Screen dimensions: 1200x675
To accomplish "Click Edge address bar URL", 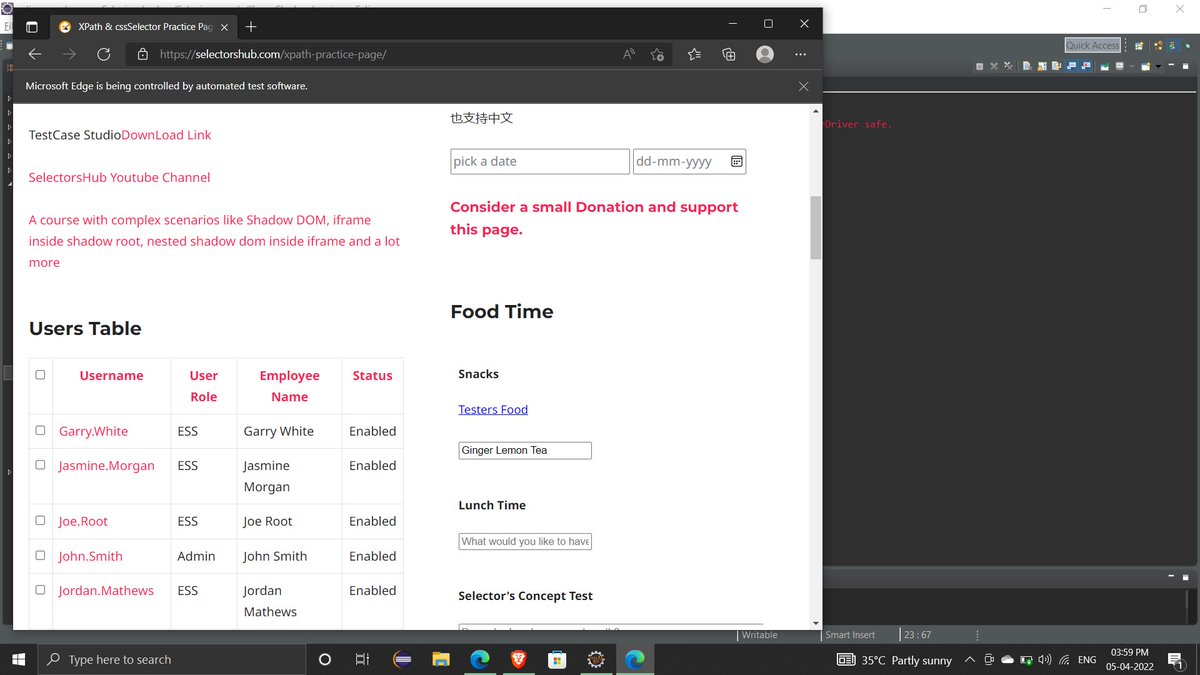I will pos(272,54).
